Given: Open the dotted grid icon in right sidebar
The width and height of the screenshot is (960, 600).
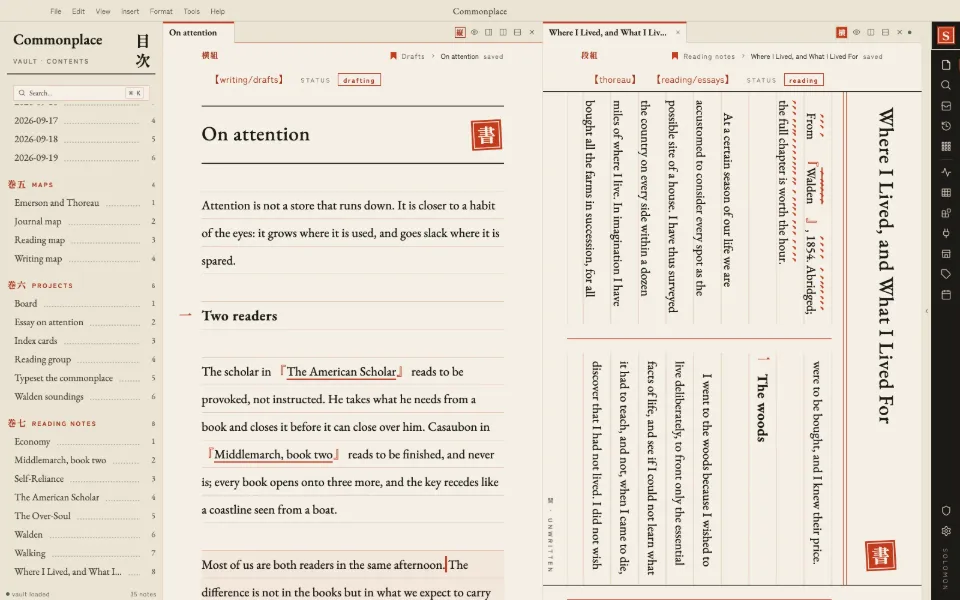Looking at the screenshot, I should (946, 146).
